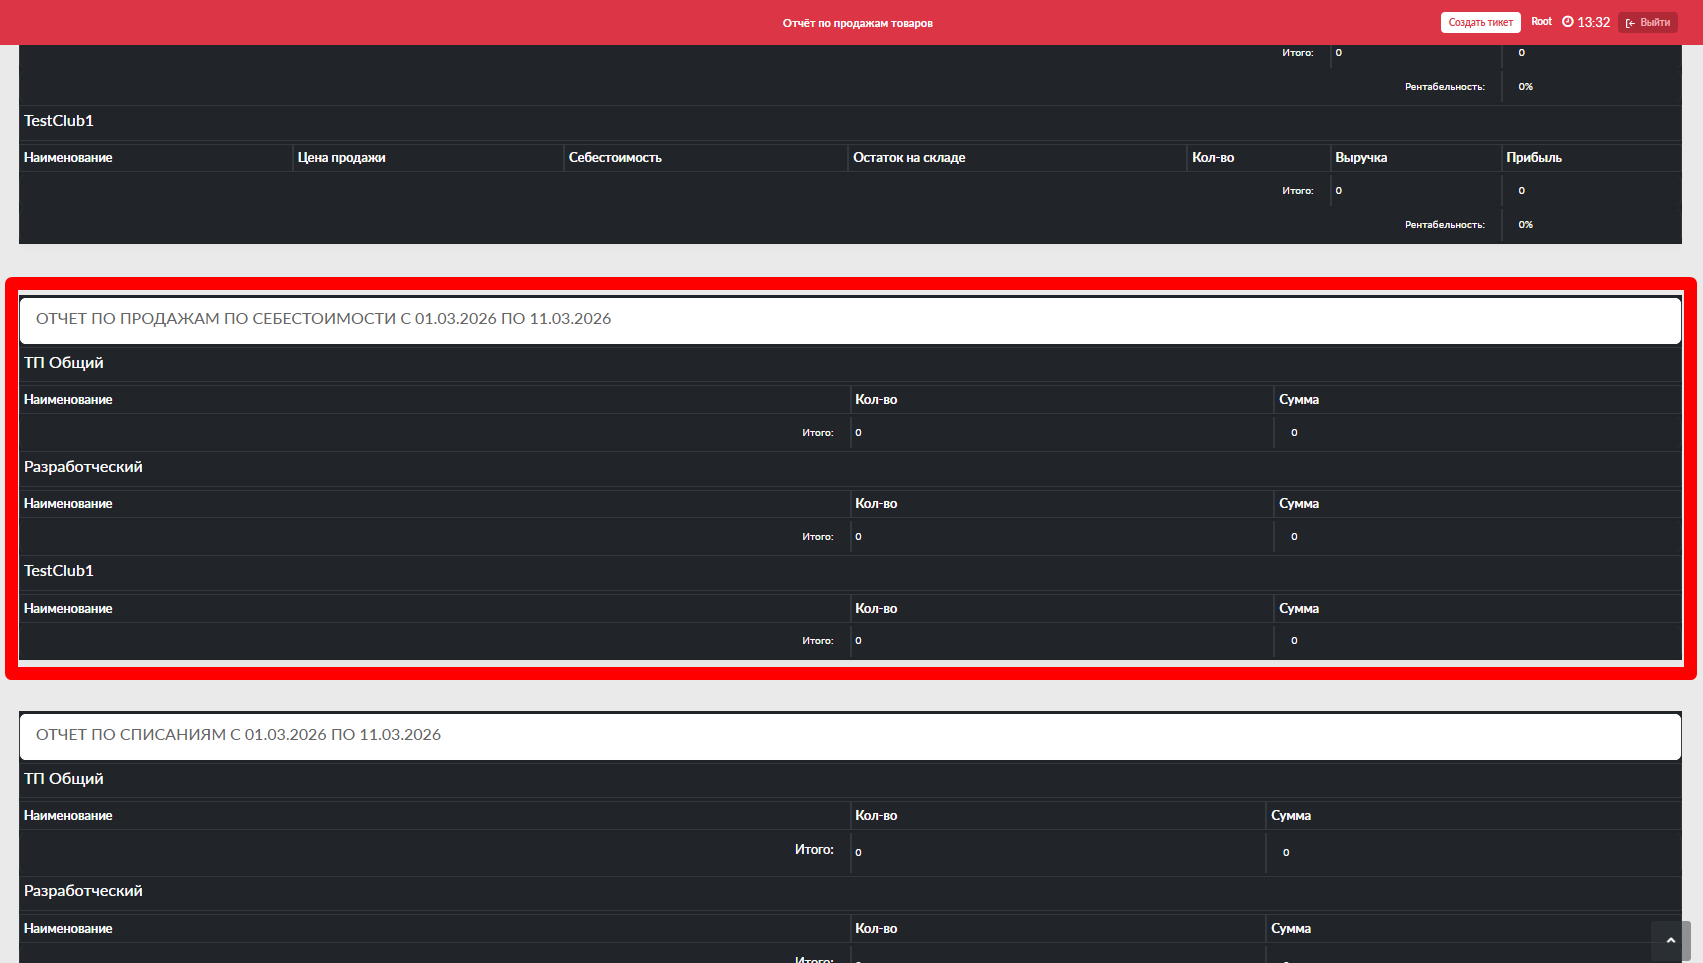This screenshot has width=1703, height=963.
Task: Click the page title Отчёт по продажам товаров
Action: pos(857,23)
